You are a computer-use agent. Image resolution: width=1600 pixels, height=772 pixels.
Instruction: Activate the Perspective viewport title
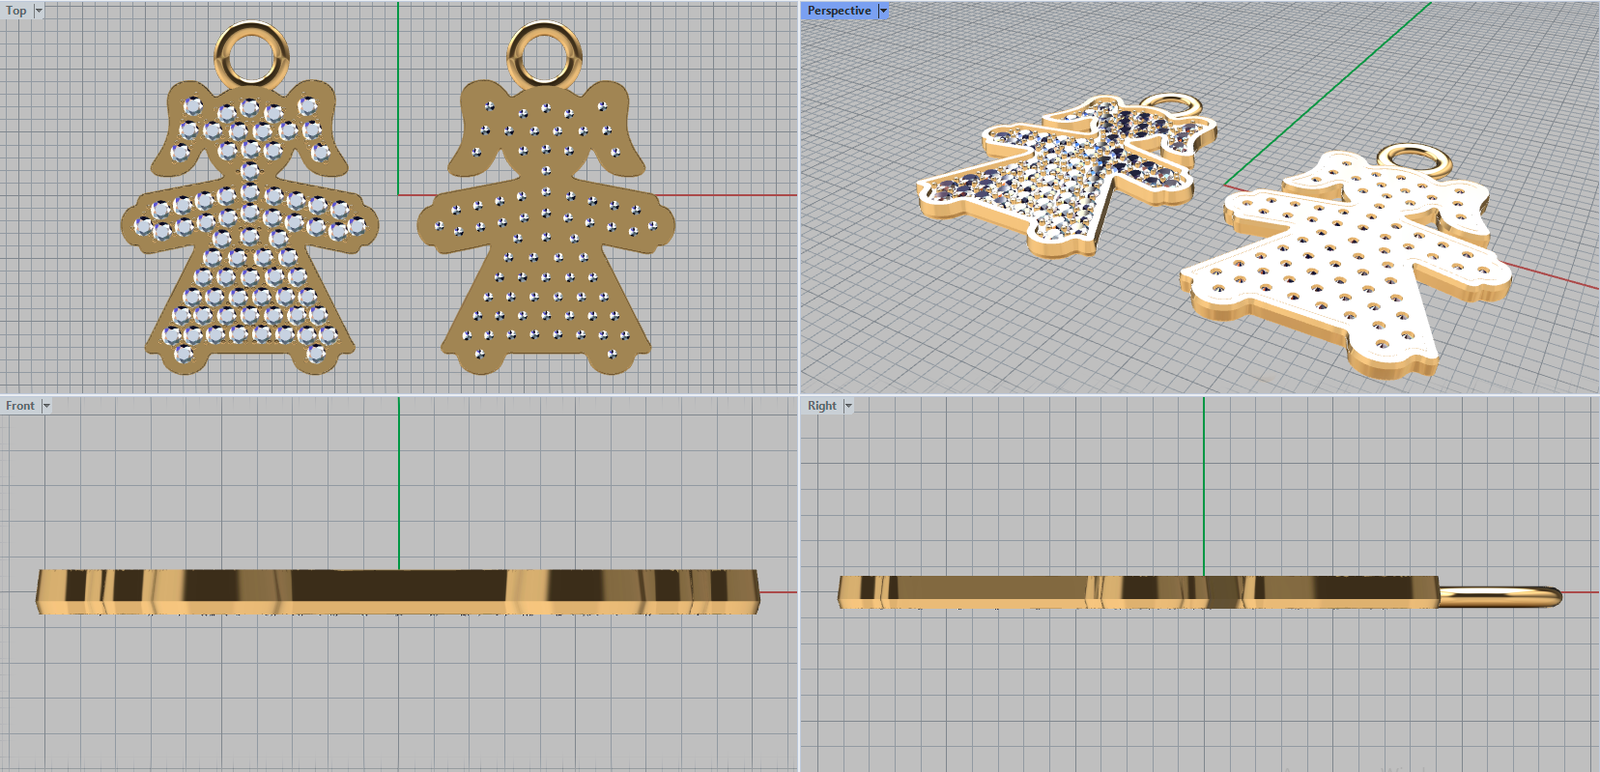tap(838, 10)
